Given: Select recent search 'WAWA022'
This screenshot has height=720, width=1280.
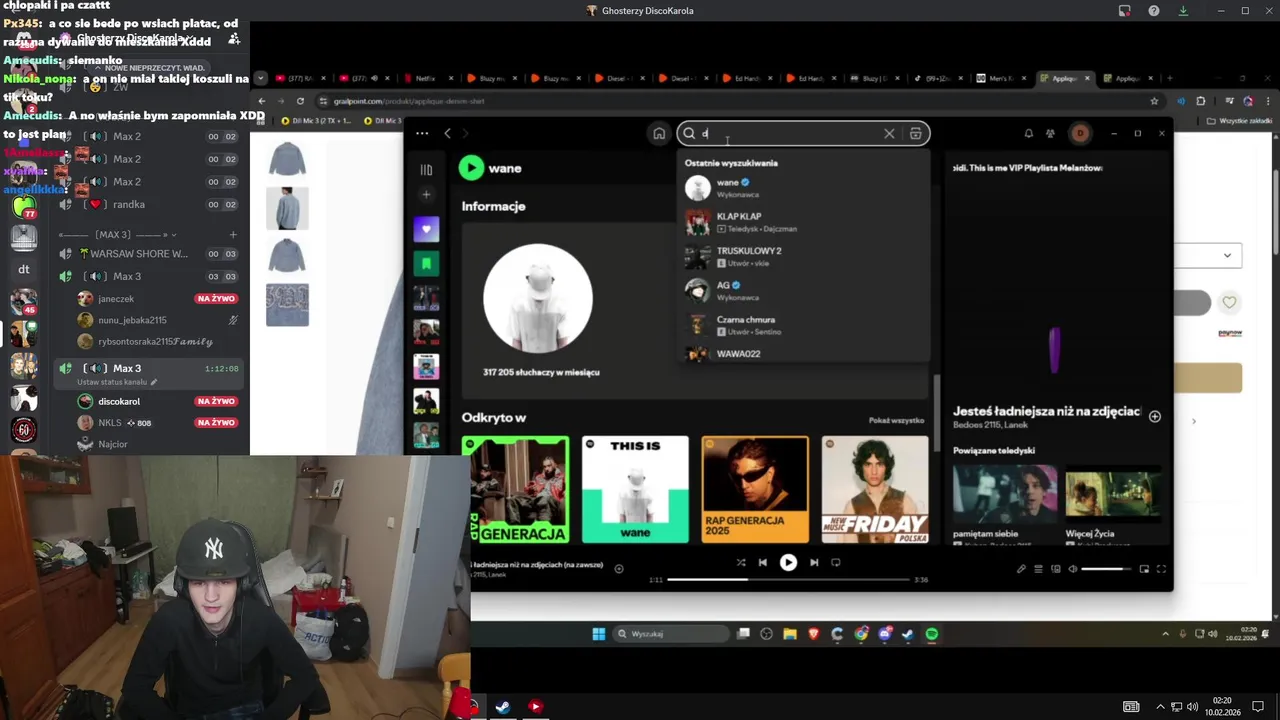Looking at the screenshot, I should 803,354.
